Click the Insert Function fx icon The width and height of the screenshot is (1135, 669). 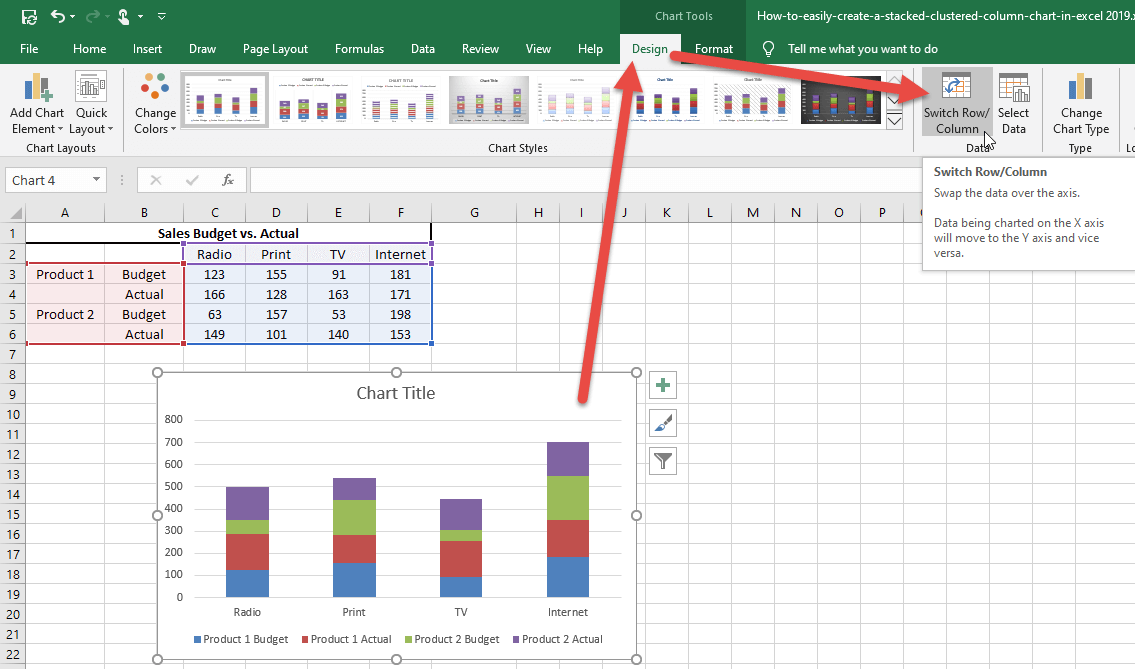pos(228,180)
